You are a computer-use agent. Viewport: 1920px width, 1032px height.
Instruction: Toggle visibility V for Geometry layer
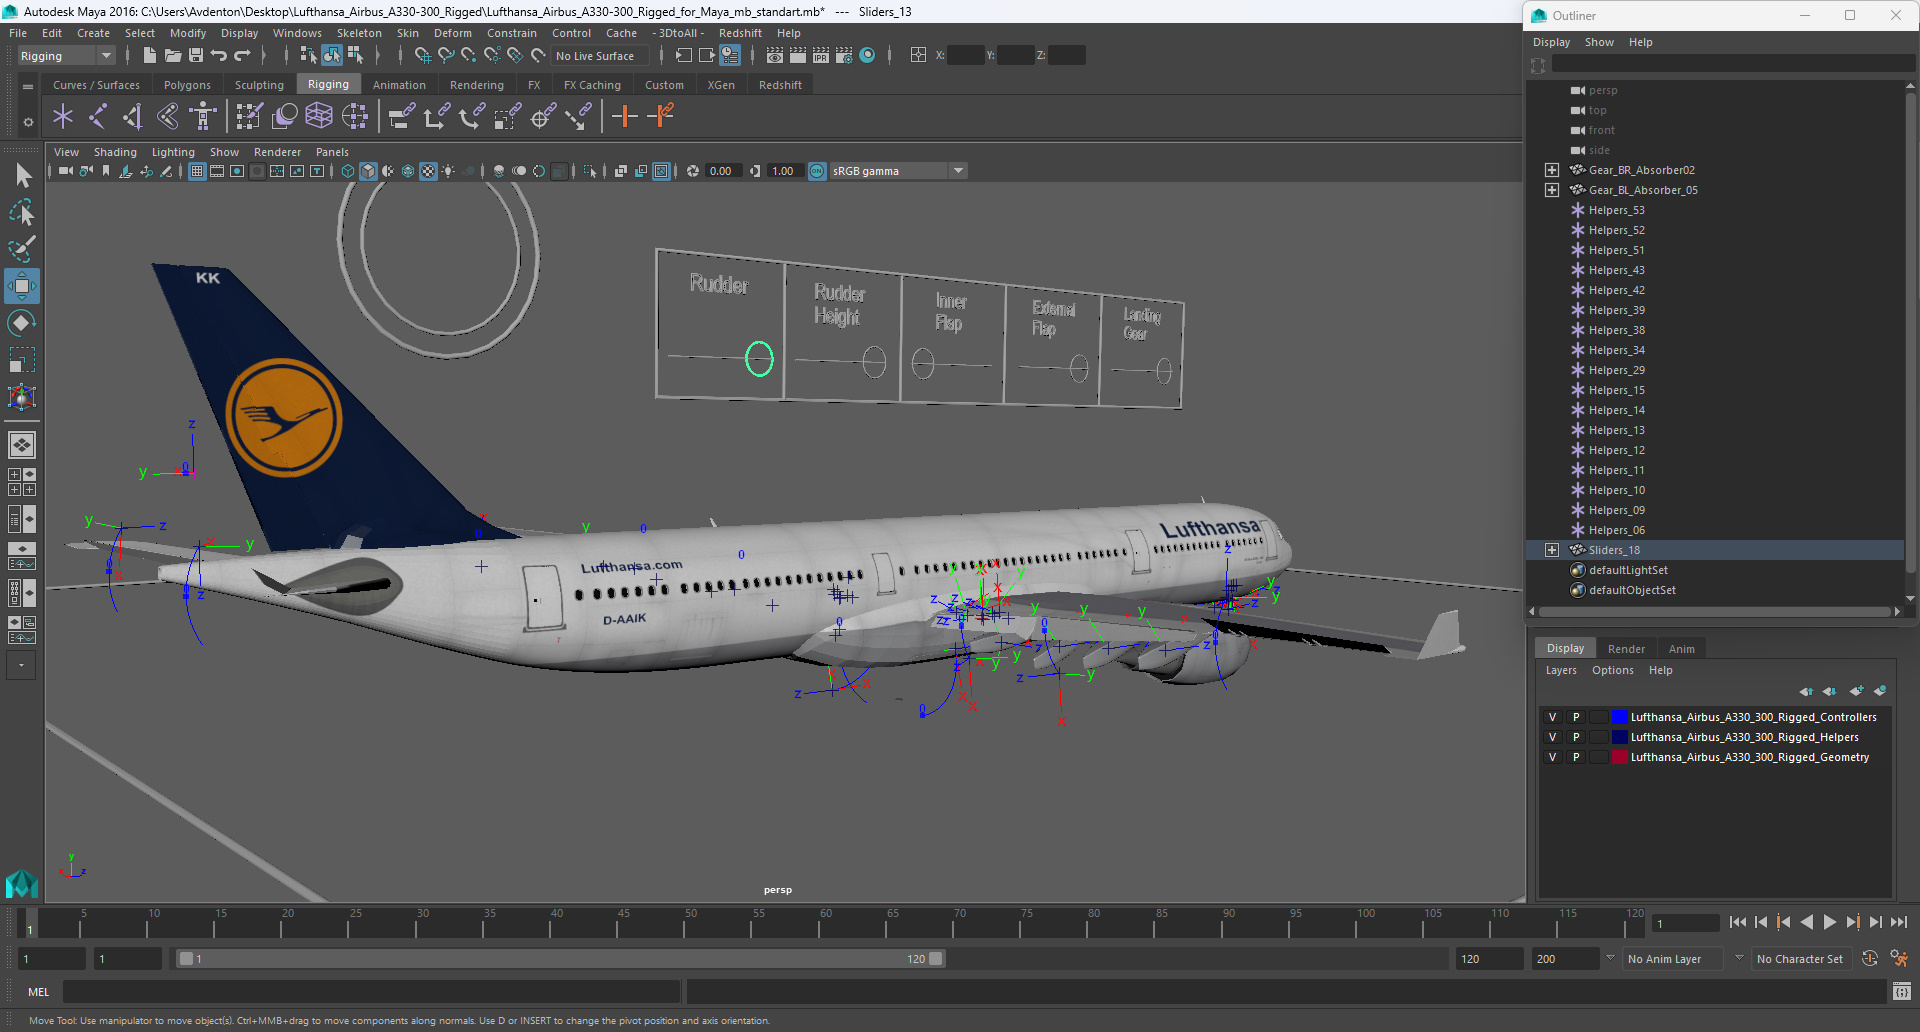(1552, 757)
